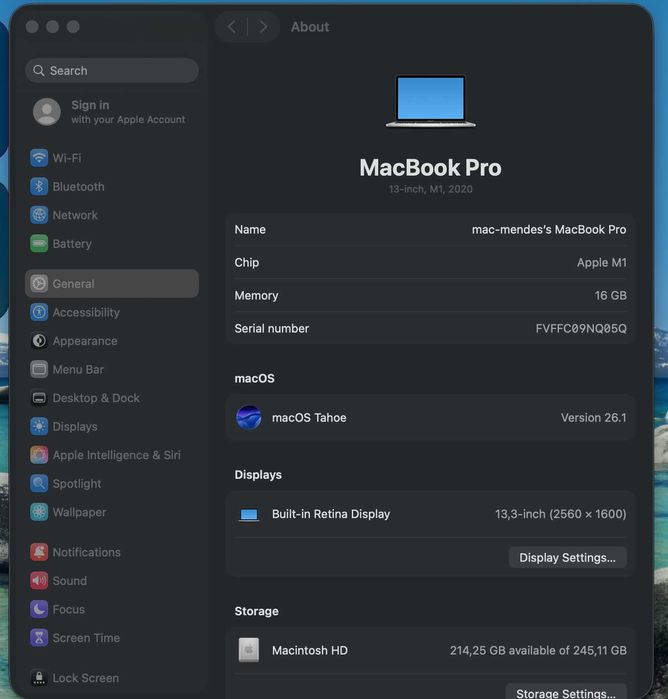Select the Focus moon icon
This screenshot has width=668, height=699.
39,609
